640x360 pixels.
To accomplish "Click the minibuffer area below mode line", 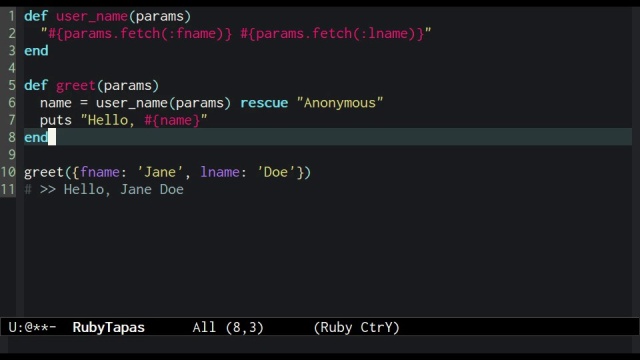I will pos(320,344).
